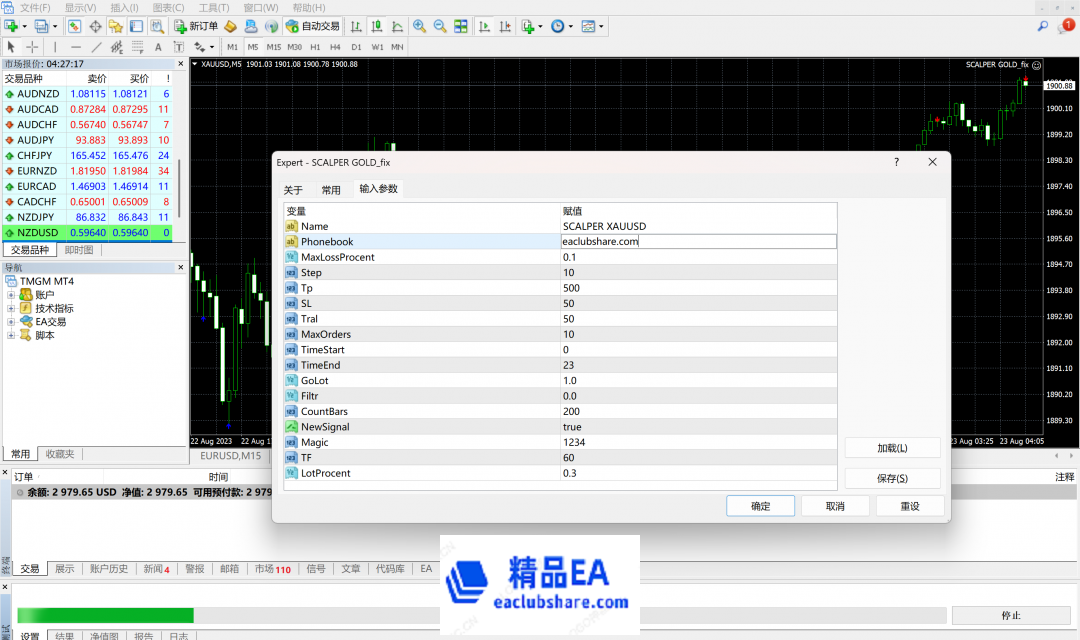This screenshot has width=1080, height=640.
Task: Click the zoom out magnifier icon
Action: pos(440,26)
